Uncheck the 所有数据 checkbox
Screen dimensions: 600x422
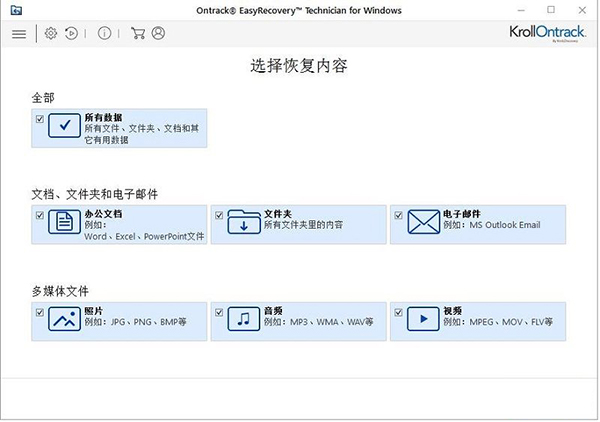pos(40,119)
